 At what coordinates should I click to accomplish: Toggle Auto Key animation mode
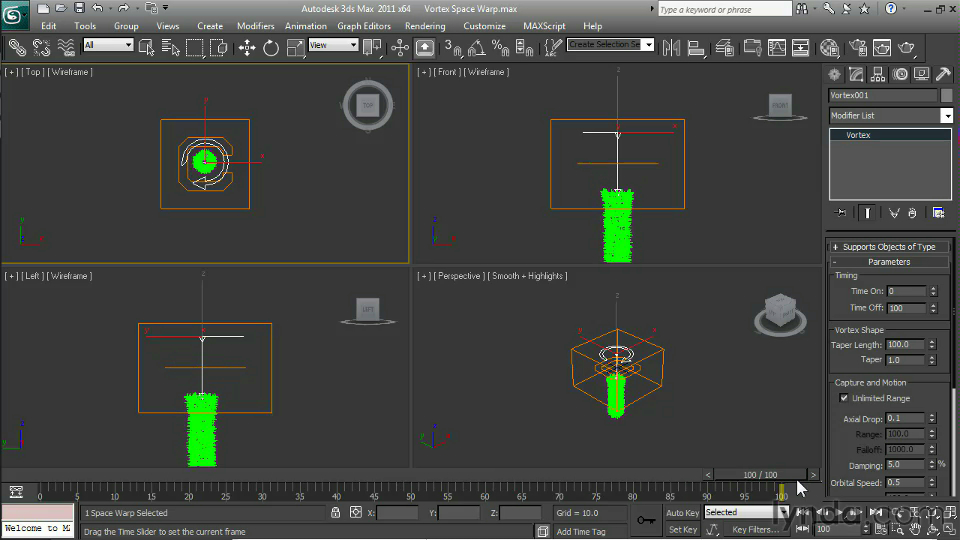(x=682, y=513)
